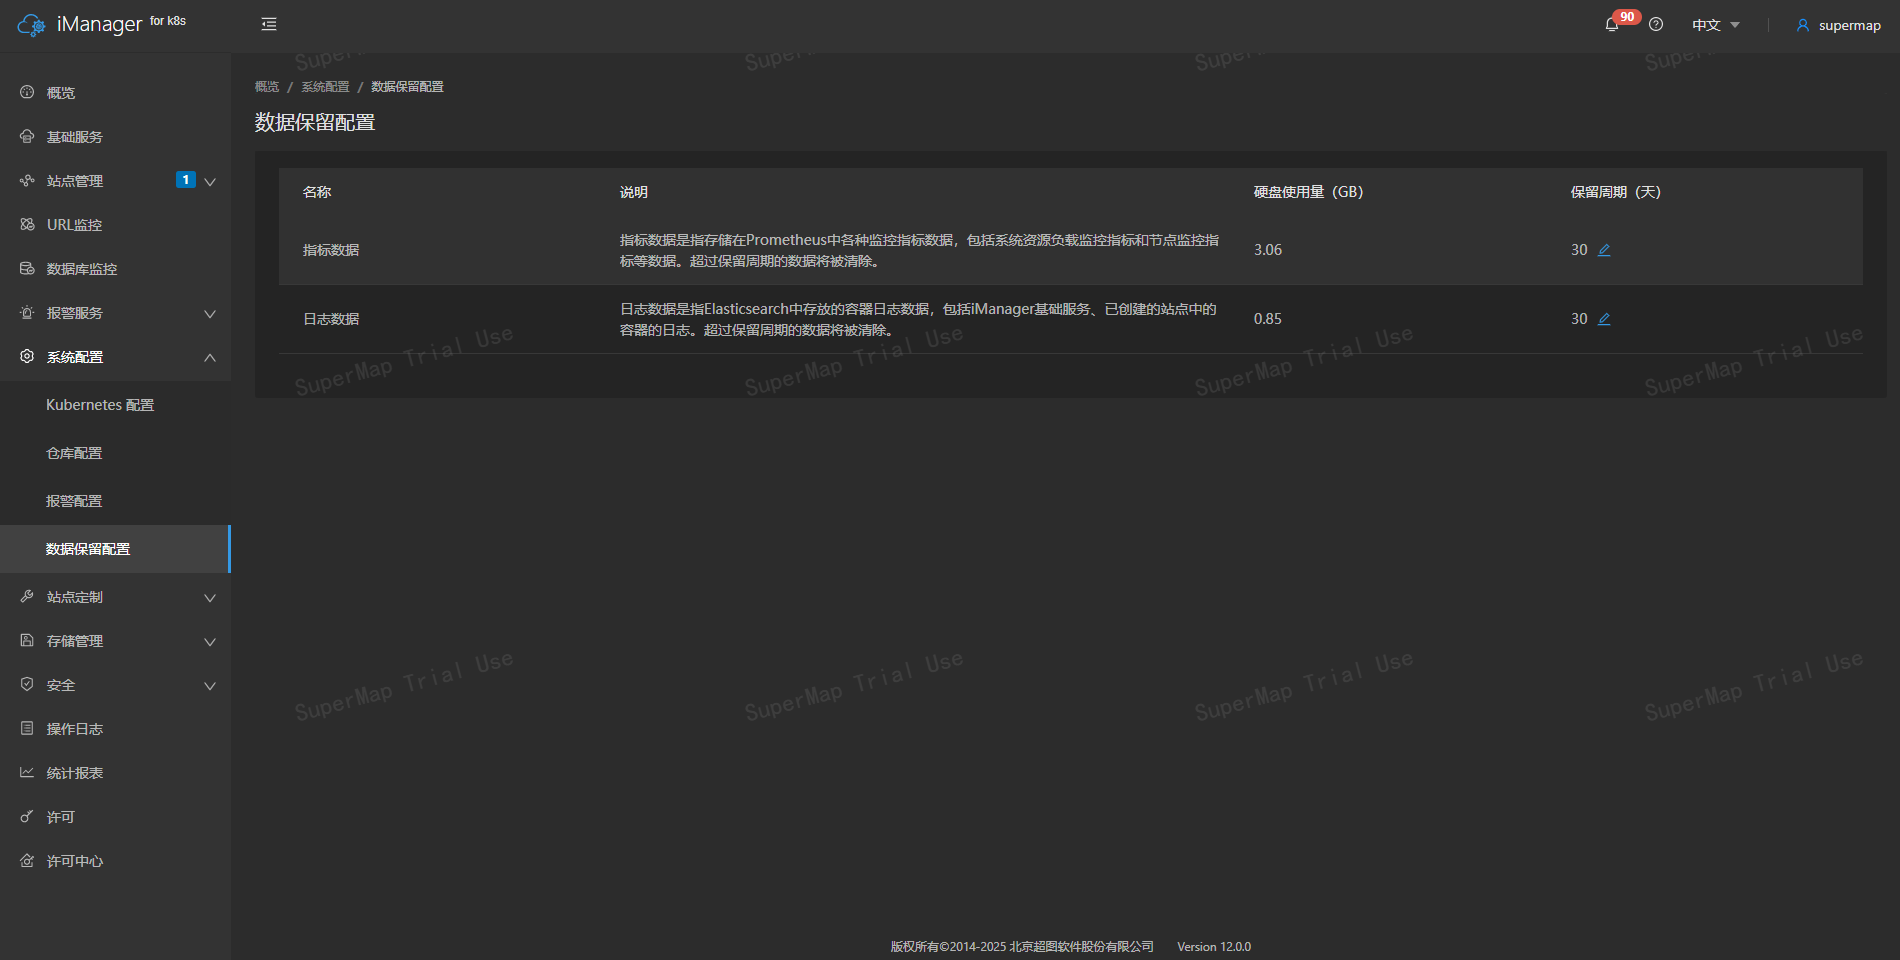Click the red 90 notification badge
This screenshot has width=1900, height=960.
tap(1627, 17)
